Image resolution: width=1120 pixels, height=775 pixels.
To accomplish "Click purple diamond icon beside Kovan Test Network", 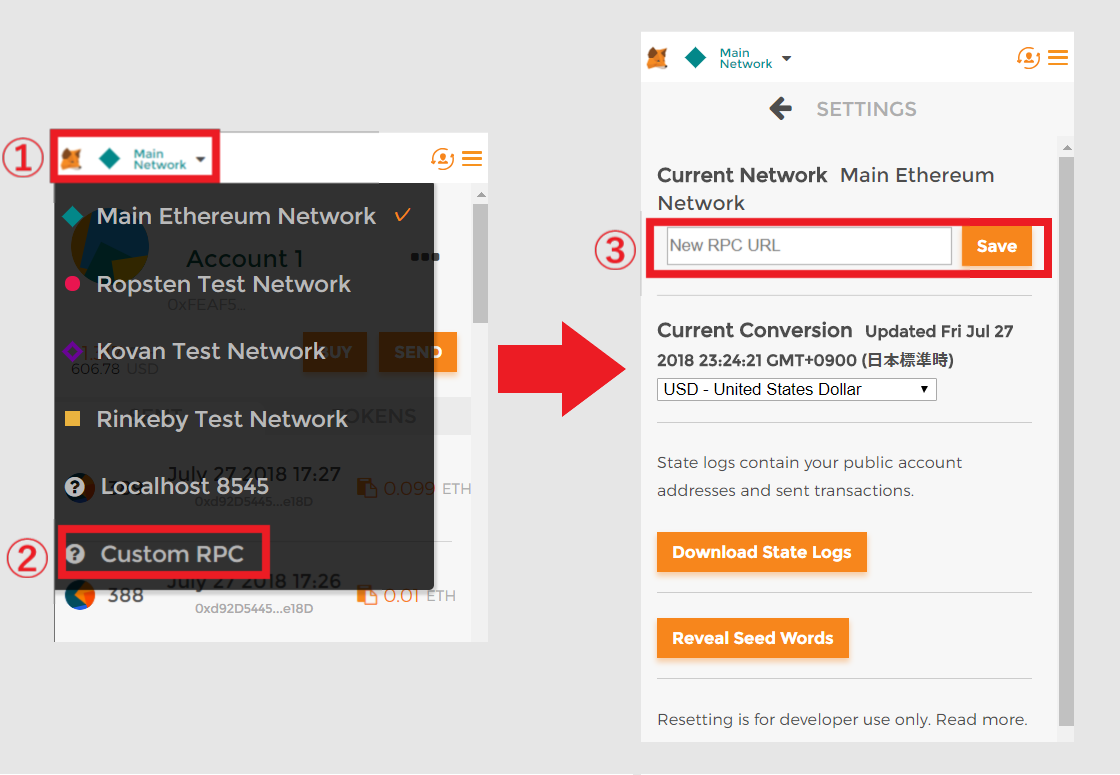I will (x=72, y=351).
